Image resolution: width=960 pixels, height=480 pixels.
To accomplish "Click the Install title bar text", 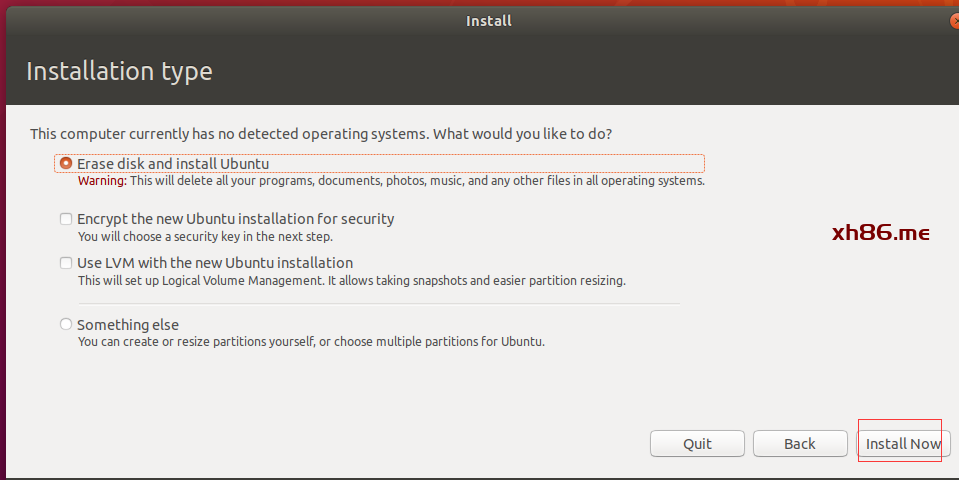I will [x=488, y=20].
